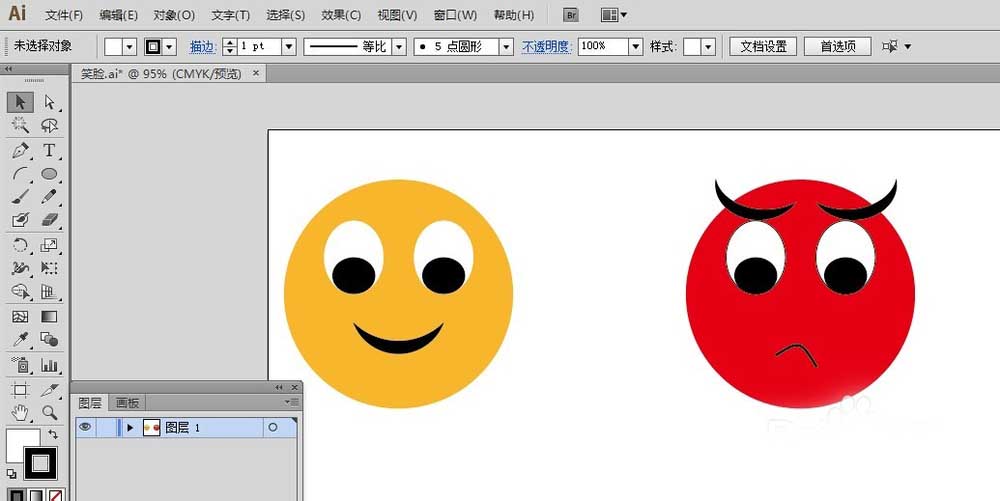Select the Pencil tool
The image size is (1000, 501).
coord(49,197)
